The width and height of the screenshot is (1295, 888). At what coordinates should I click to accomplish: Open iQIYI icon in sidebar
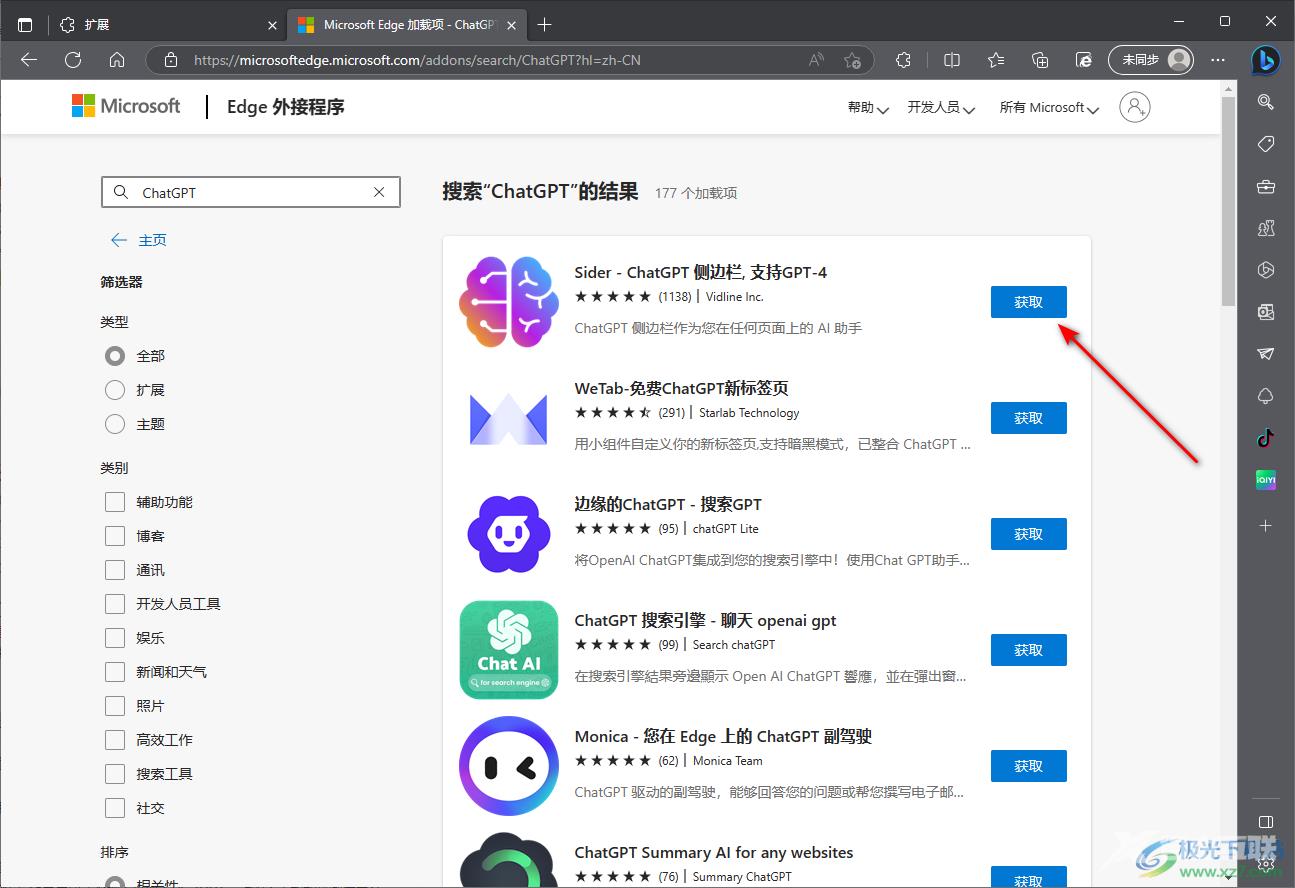click(1265, 480)
